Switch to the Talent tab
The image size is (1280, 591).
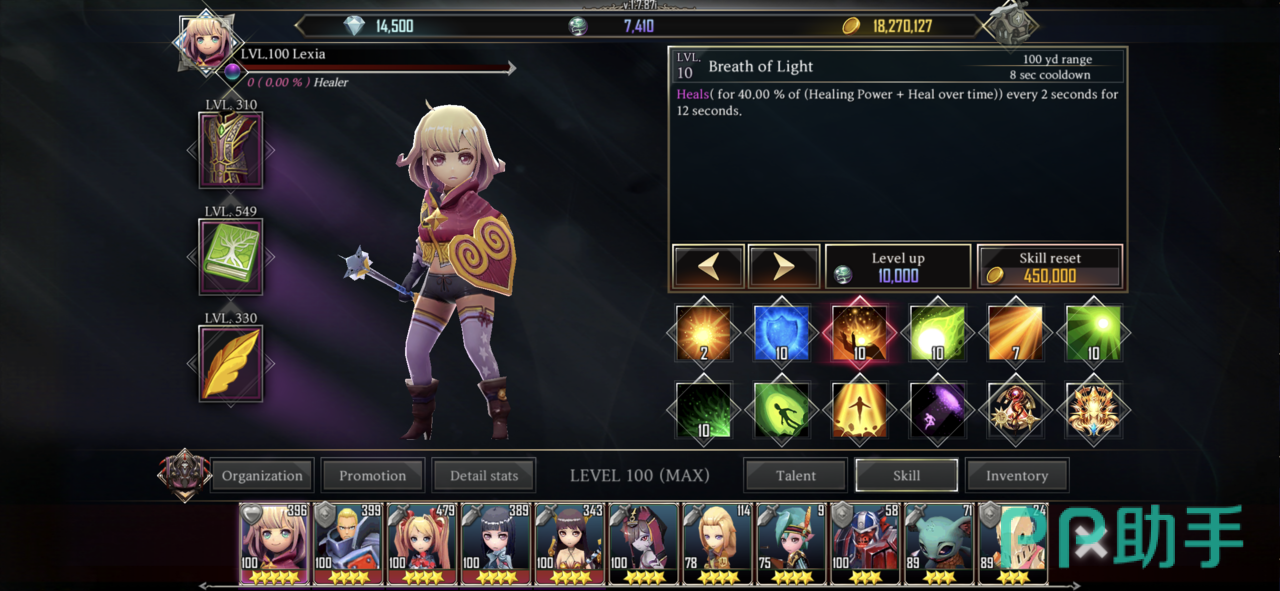pyautogui.click(x=796, y=476)
